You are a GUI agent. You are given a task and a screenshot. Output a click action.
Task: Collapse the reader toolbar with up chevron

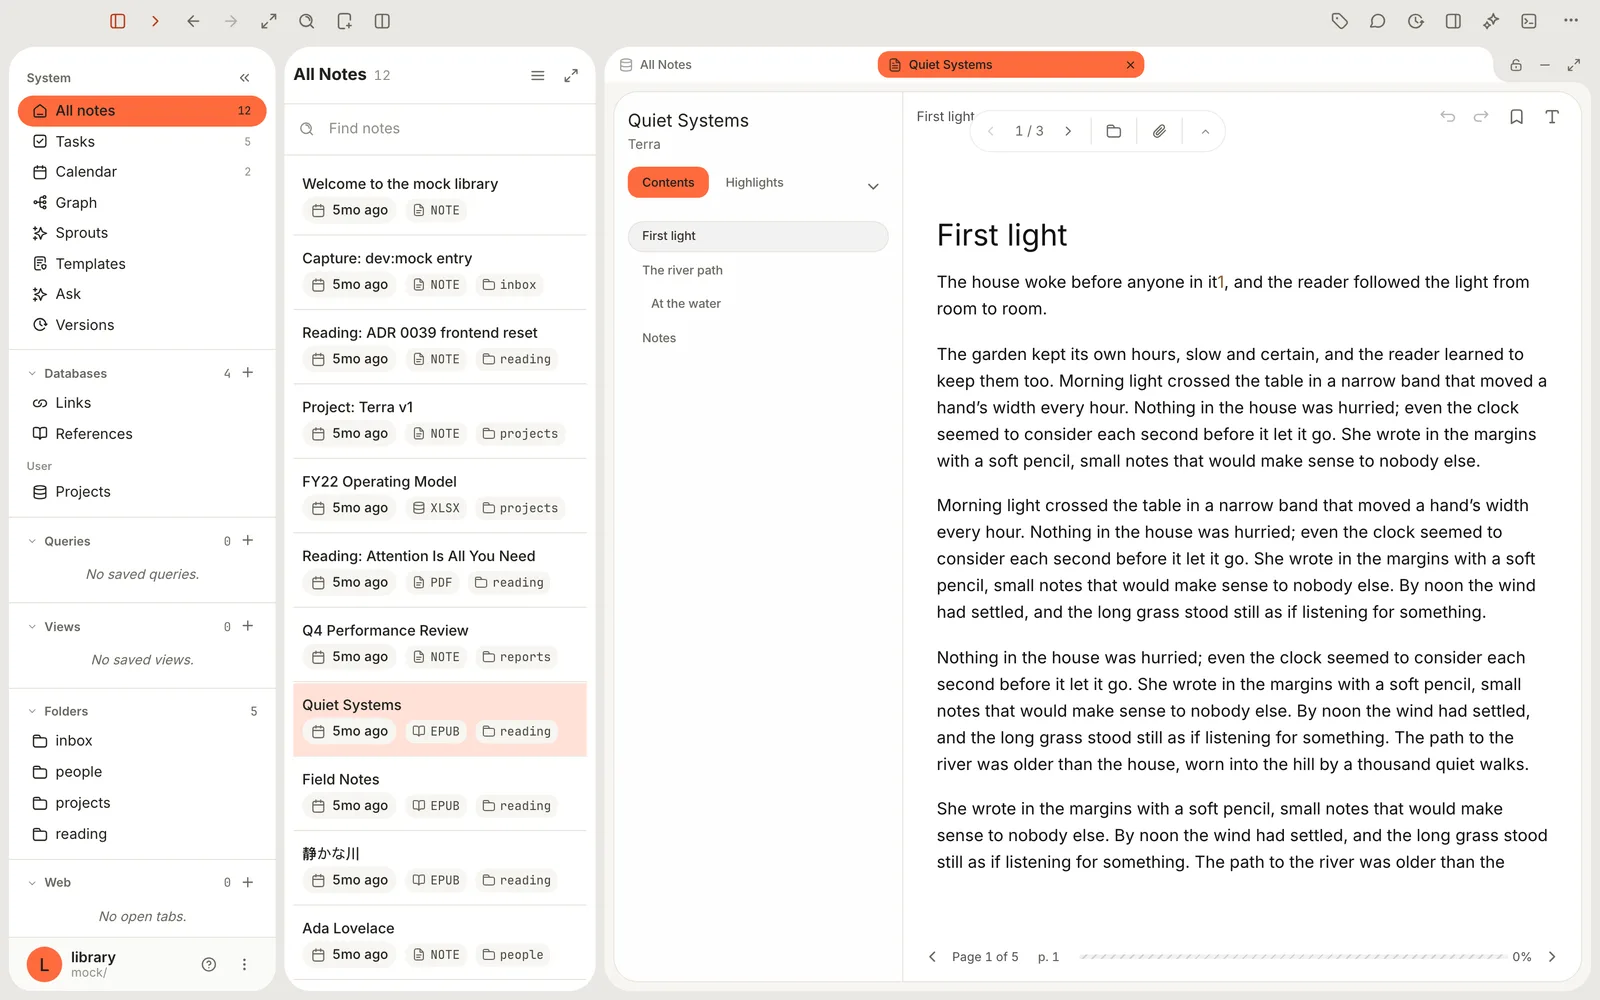point(1205,132)
